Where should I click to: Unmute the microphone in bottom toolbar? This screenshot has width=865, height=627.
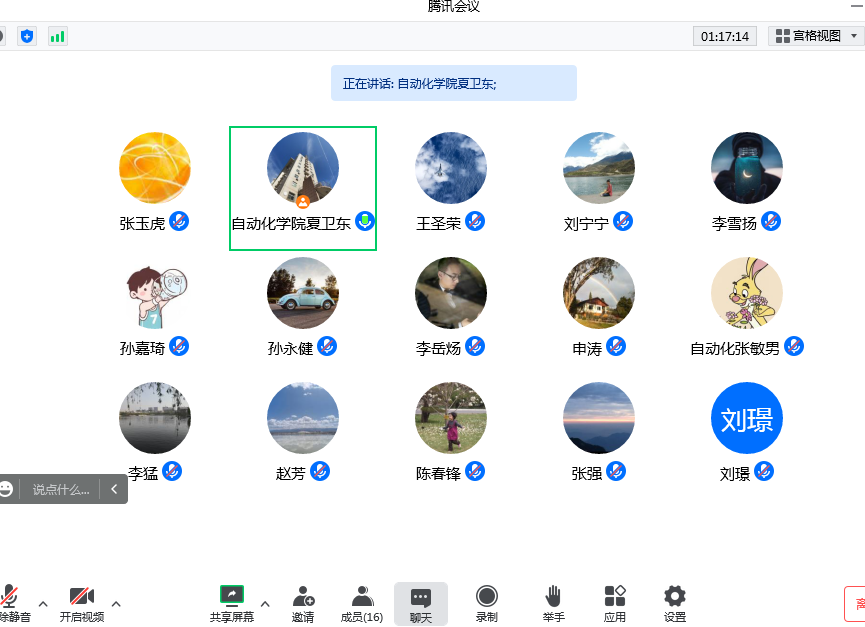(x=10, y=602)
